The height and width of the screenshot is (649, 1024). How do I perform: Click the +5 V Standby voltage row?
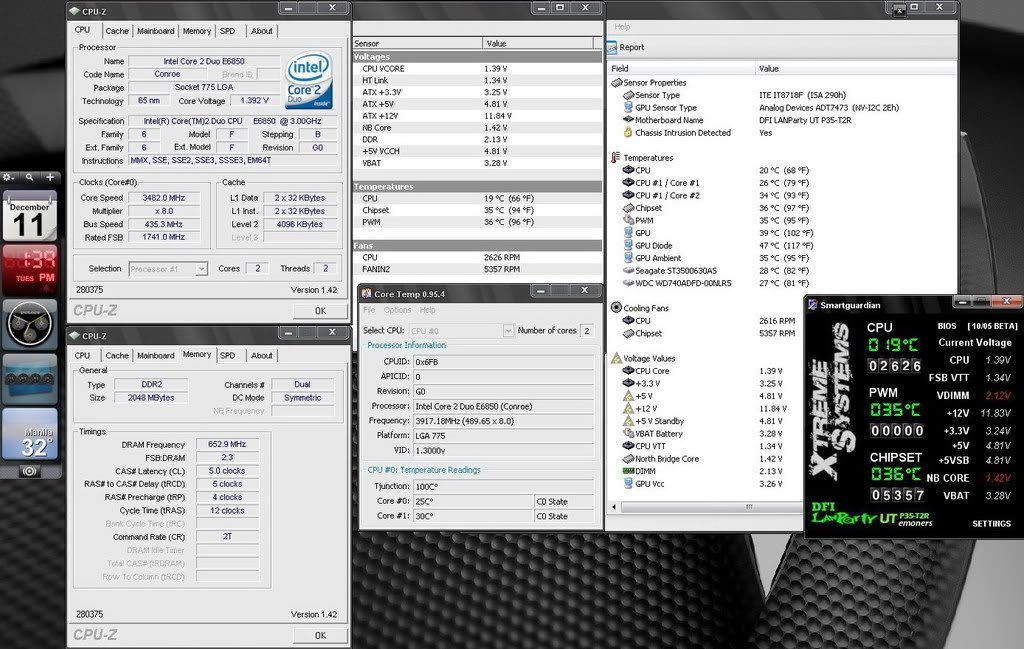point(705,421)
